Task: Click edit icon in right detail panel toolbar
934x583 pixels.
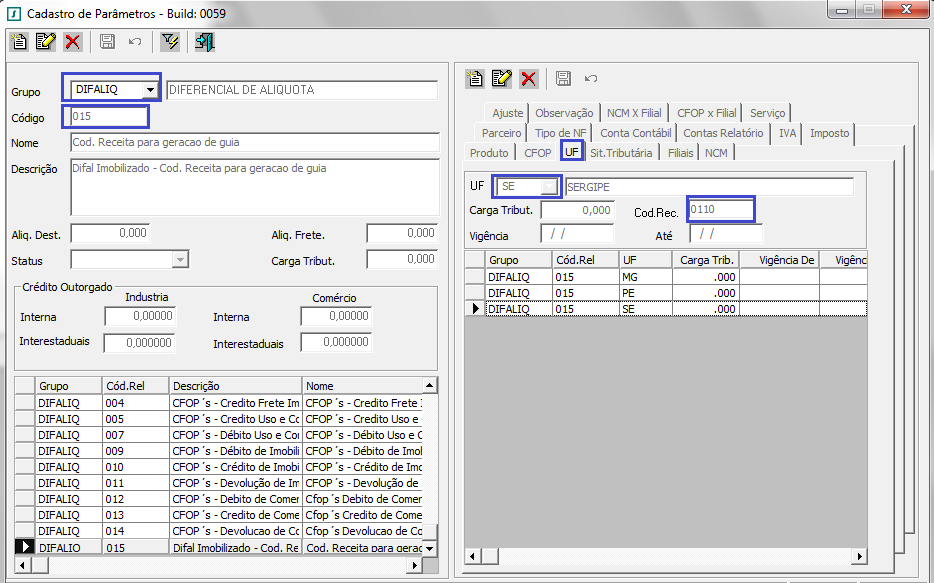Action: (x=502, y=78)
